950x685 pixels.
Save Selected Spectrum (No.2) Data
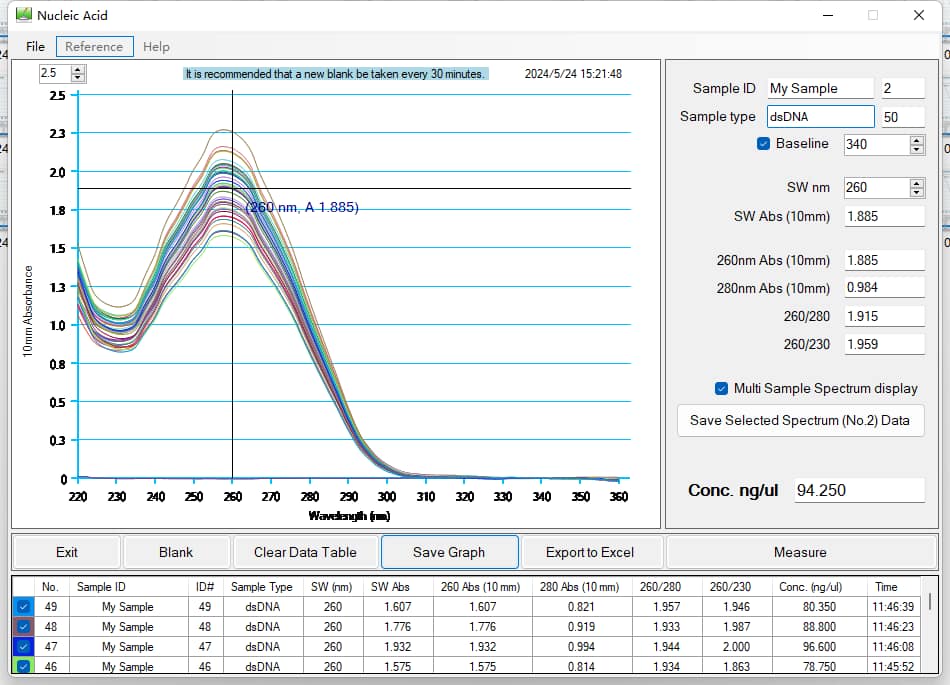click(800, 421)
